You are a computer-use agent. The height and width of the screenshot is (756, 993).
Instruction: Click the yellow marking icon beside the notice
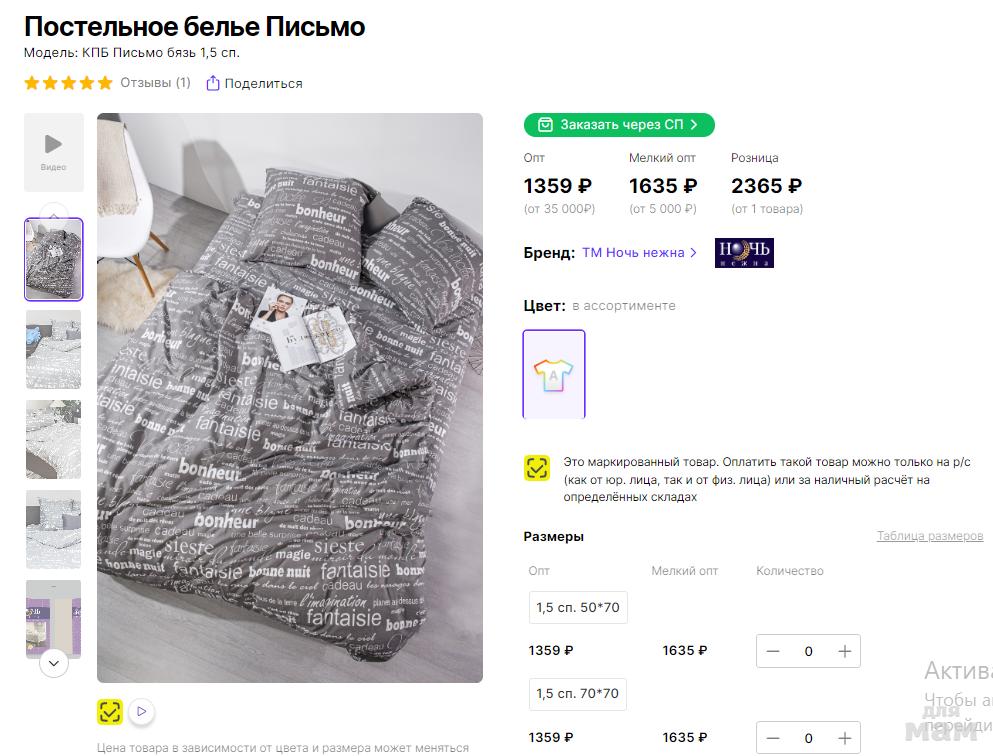click(537, 468)
